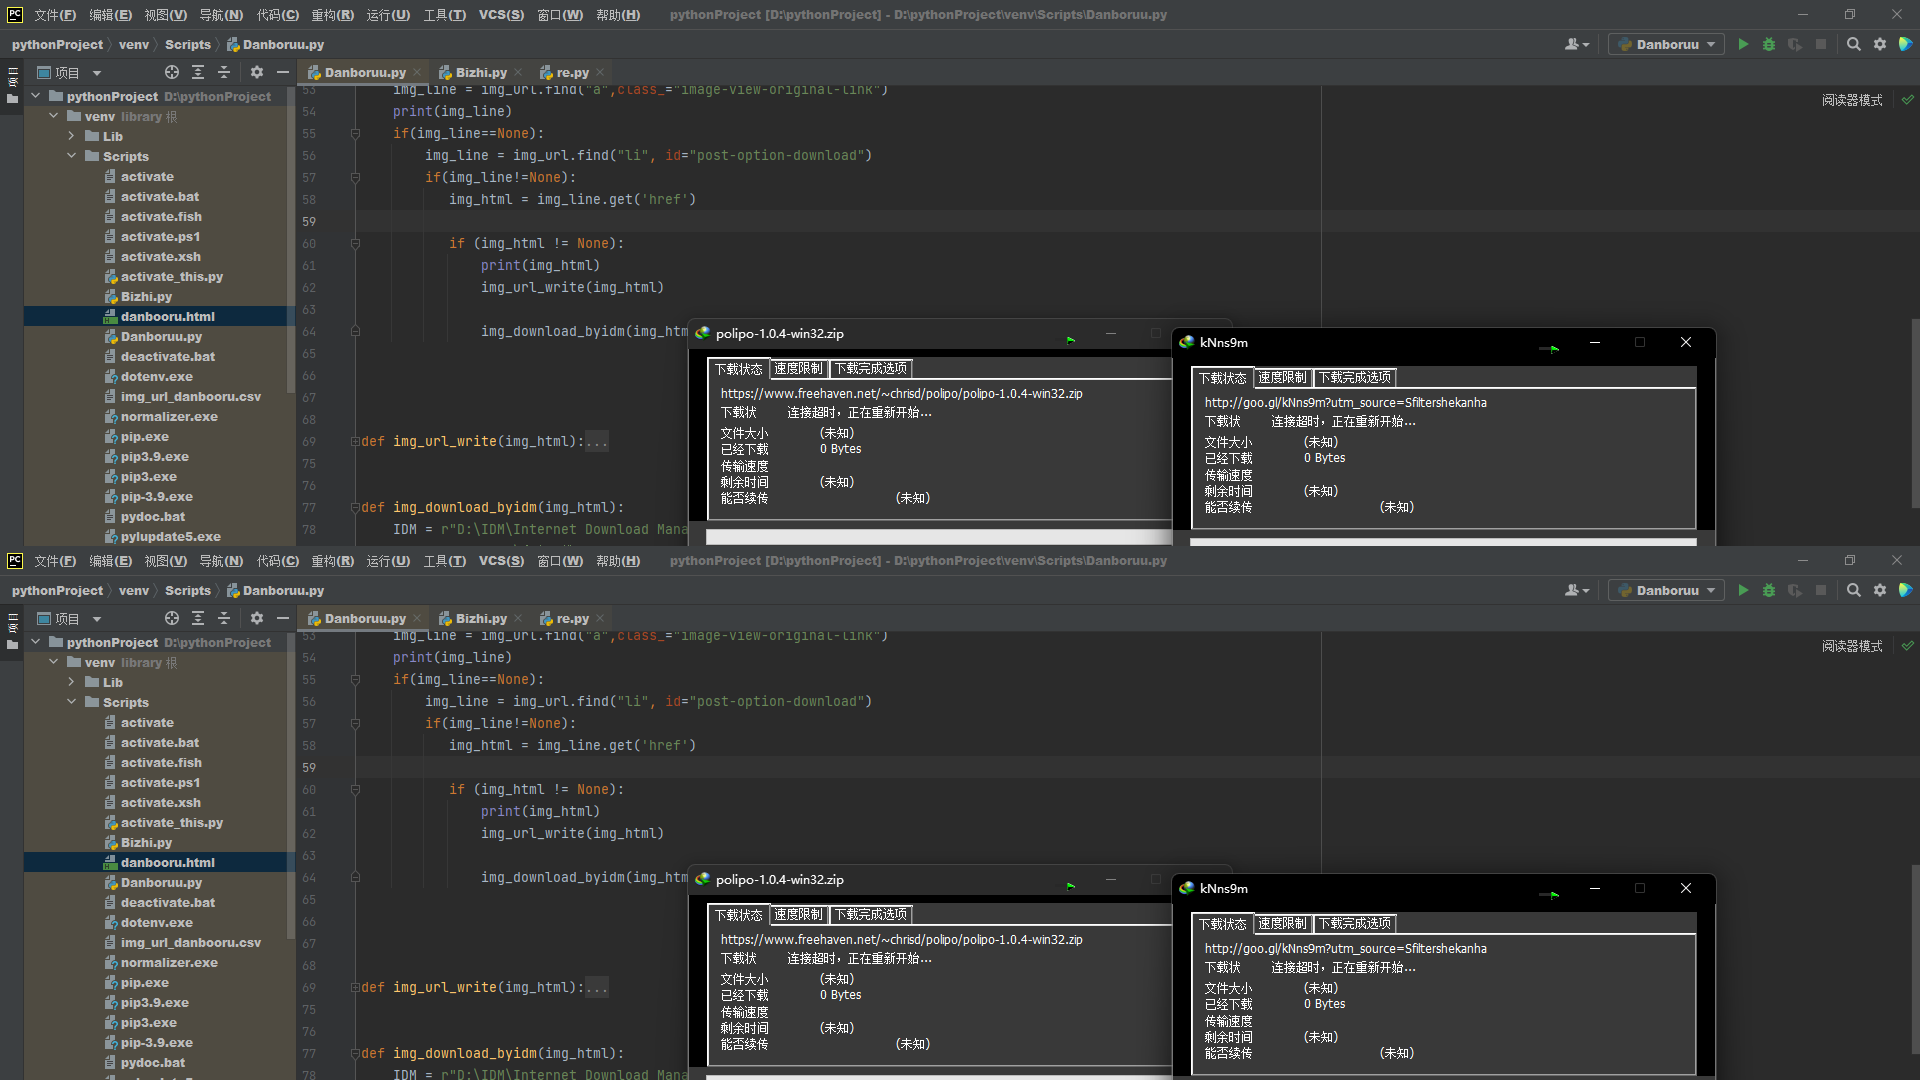Toggle code fold marker at line 69 in upper editor

(x=355, y=441)
